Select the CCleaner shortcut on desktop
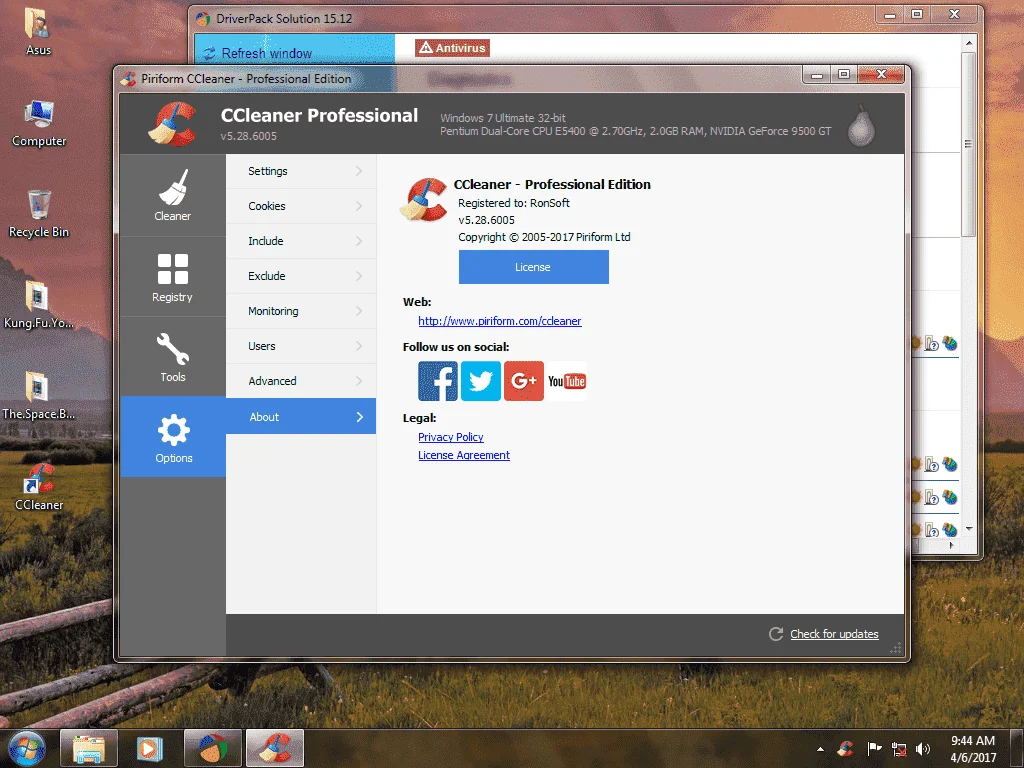The height and width of the screenshot is (768, 1024). [39, 487]
